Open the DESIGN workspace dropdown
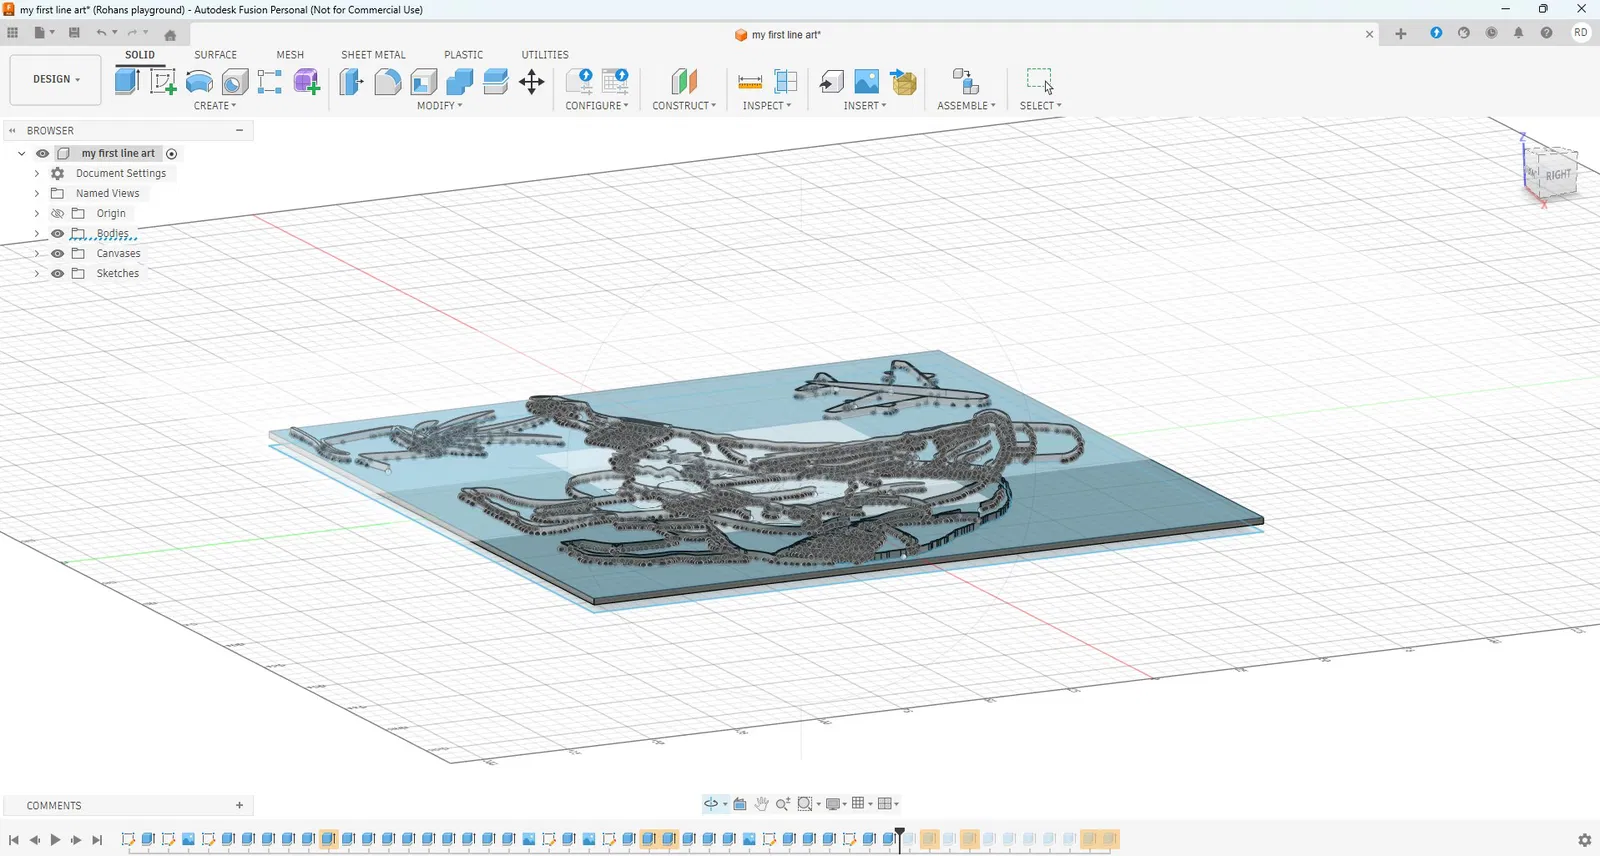Image resolution: width=1600 pixels, height=856 pixels. click(56, 80)
